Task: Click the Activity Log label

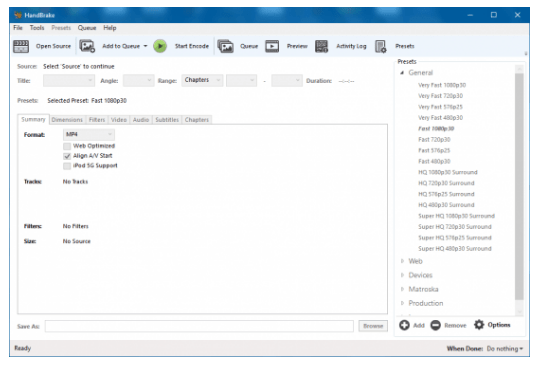Action: point(351,46)
